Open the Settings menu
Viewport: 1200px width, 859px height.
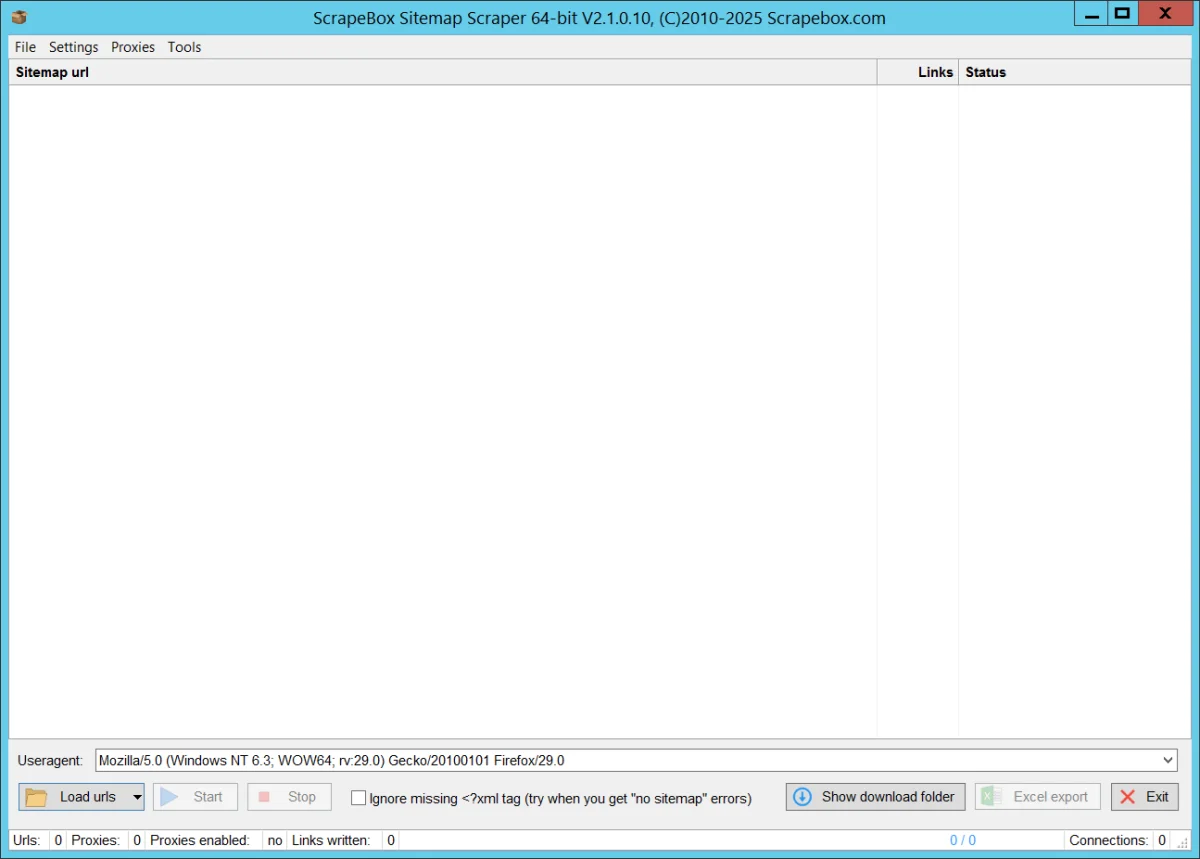click(x=74, y=47)
